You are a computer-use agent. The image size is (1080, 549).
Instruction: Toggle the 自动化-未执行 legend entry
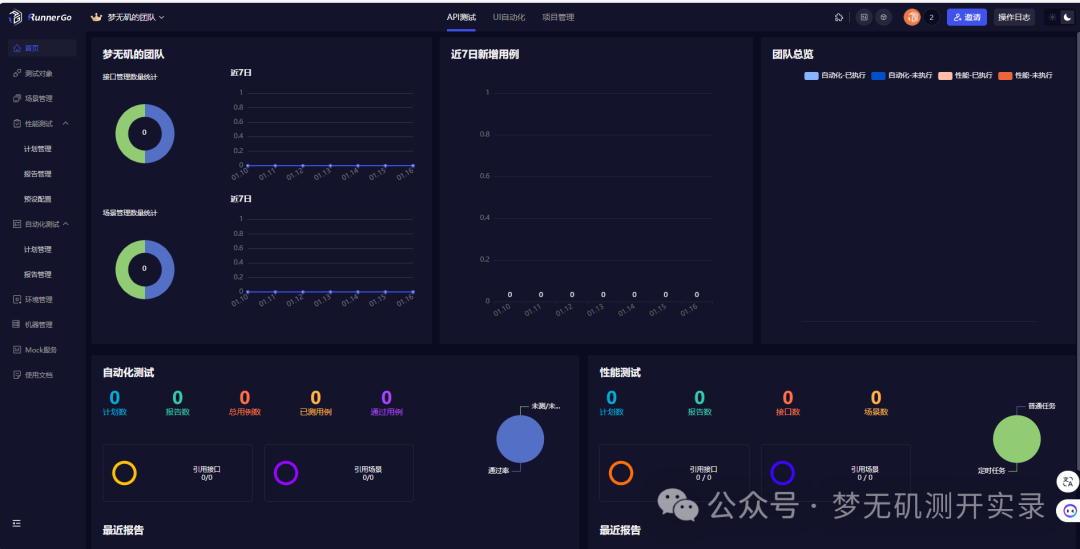(902, 76)
